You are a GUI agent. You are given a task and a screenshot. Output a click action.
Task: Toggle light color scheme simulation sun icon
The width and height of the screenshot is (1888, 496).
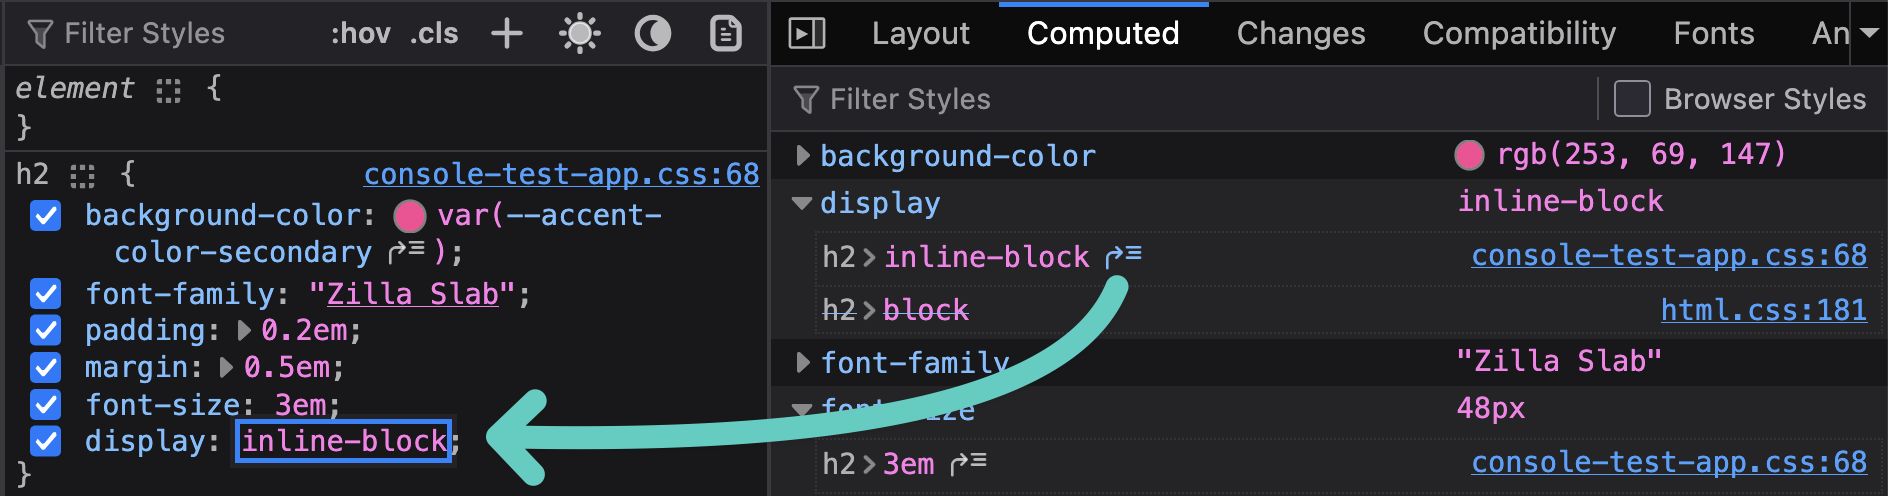click(580, 34)
